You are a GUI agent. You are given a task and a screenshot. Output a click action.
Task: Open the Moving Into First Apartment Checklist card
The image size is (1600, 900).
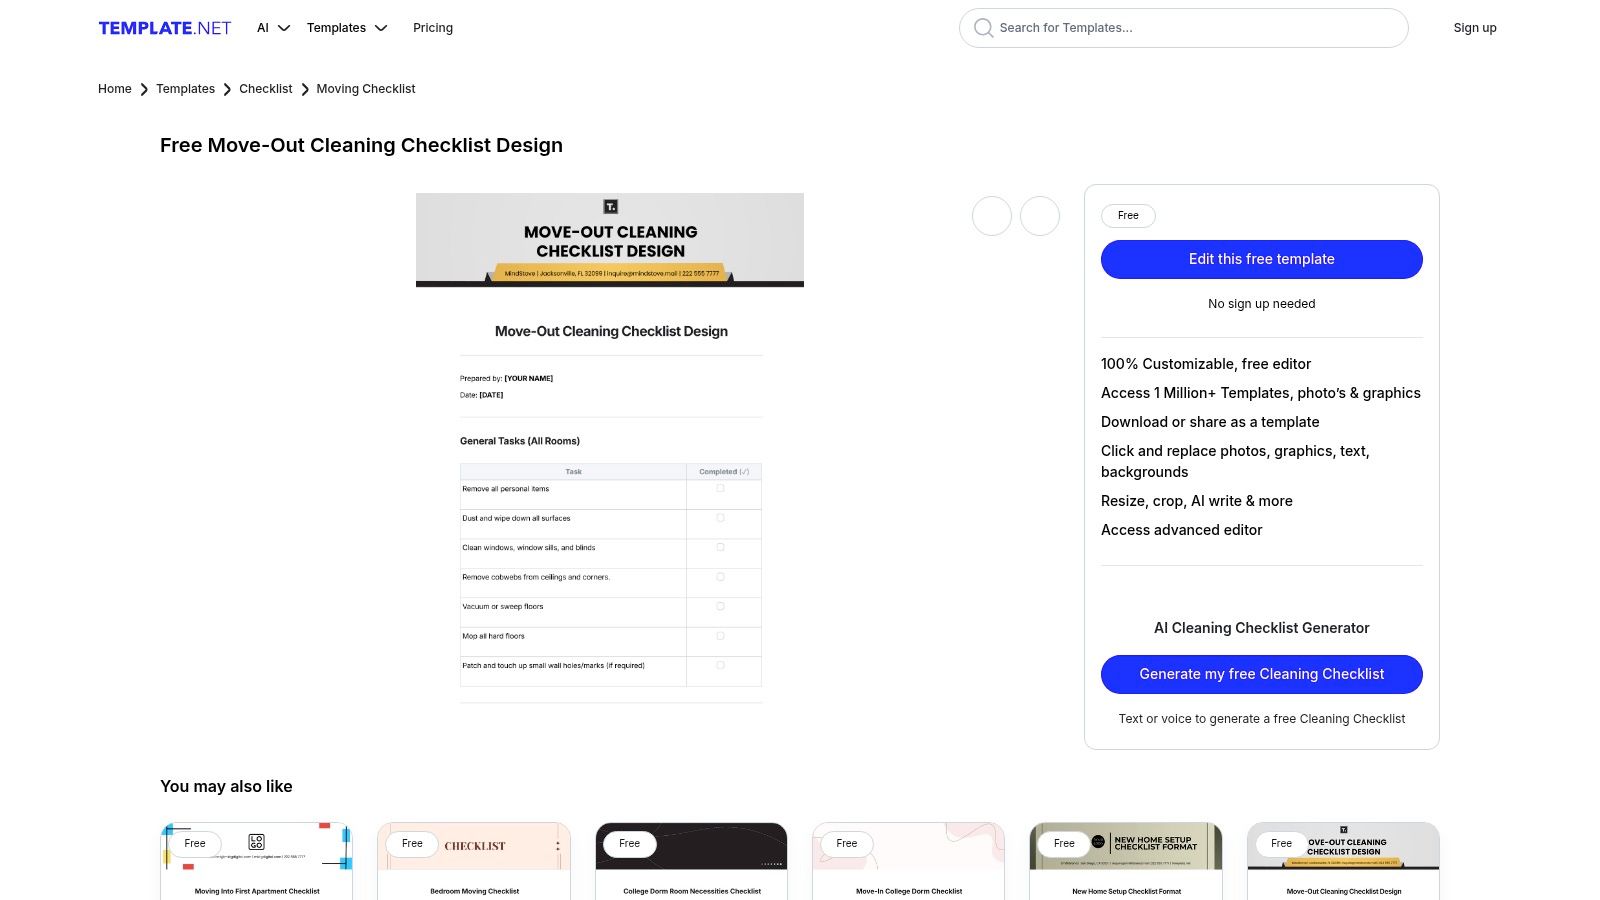point(257,862)
